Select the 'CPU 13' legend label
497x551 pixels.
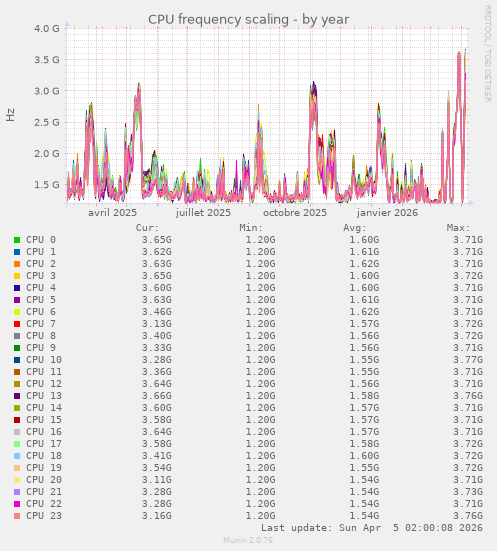44,396
